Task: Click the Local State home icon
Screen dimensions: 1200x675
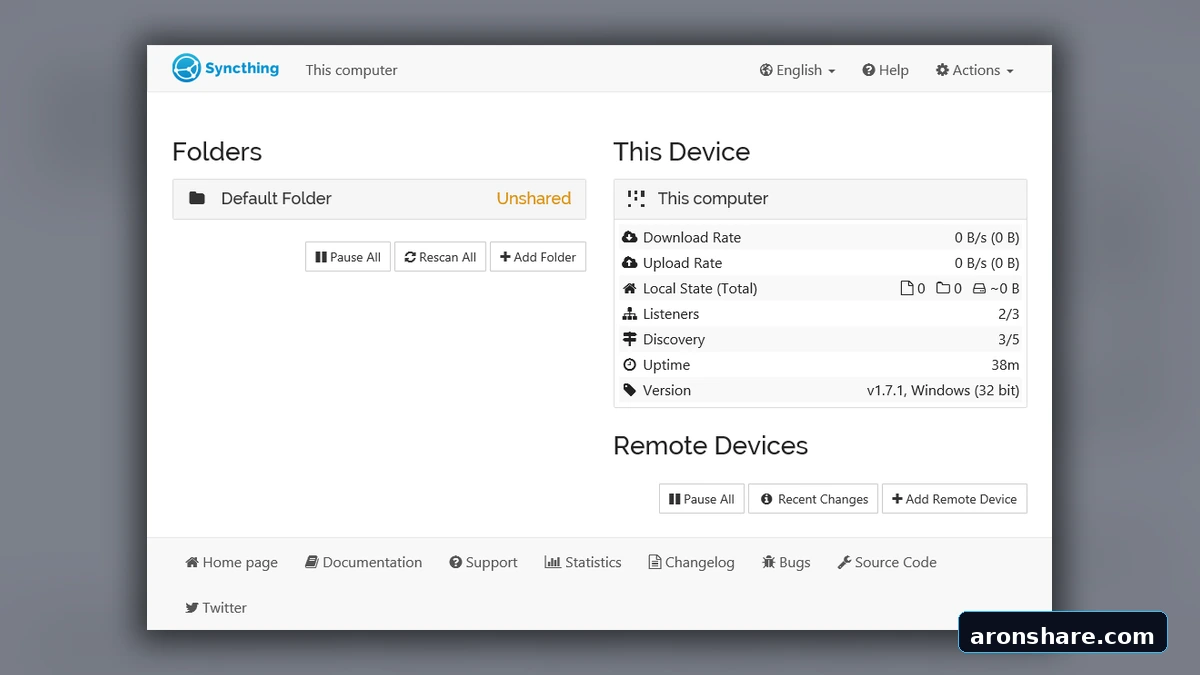Action: pos(629,288)
